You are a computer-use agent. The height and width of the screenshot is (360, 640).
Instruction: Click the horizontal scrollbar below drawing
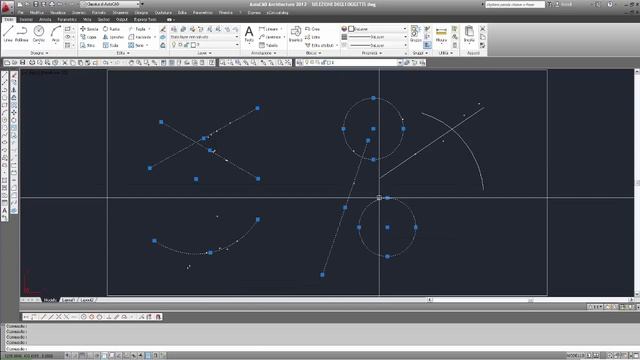531,300
